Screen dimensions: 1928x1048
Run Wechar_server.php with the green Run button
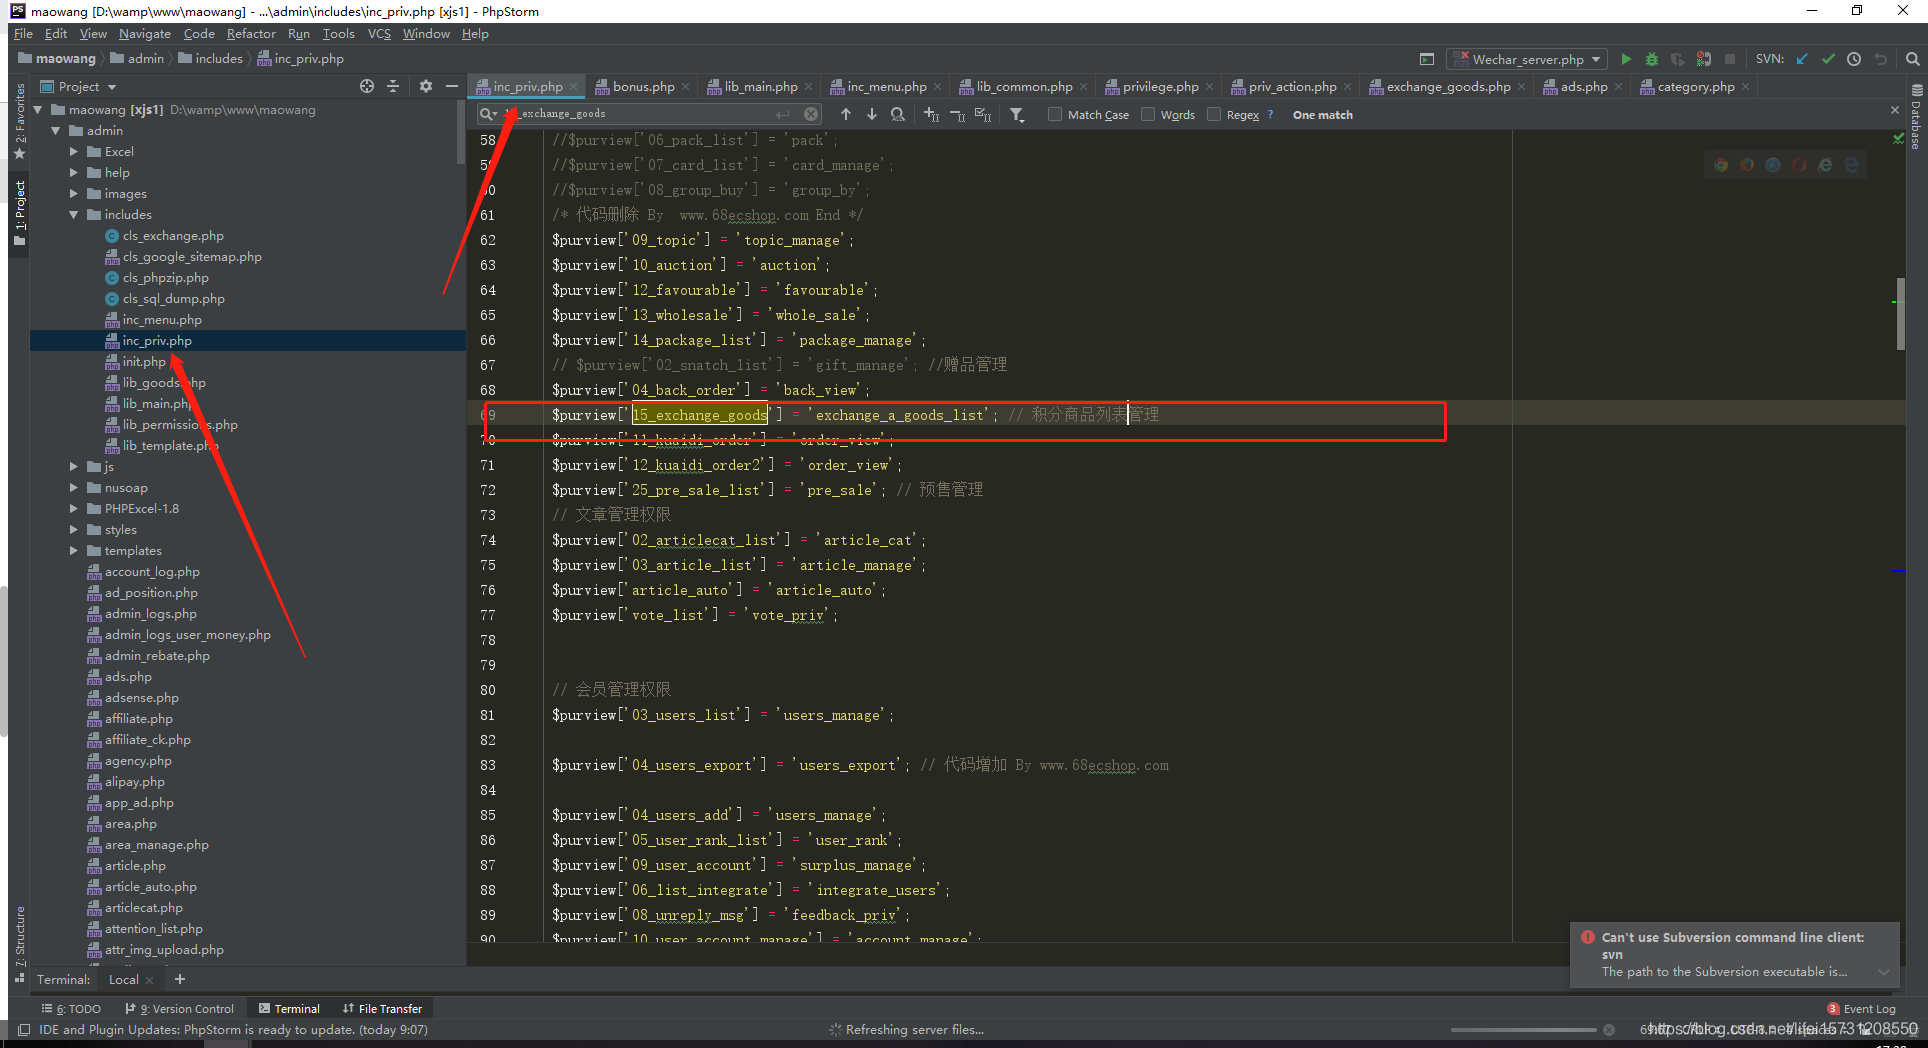1626,59
